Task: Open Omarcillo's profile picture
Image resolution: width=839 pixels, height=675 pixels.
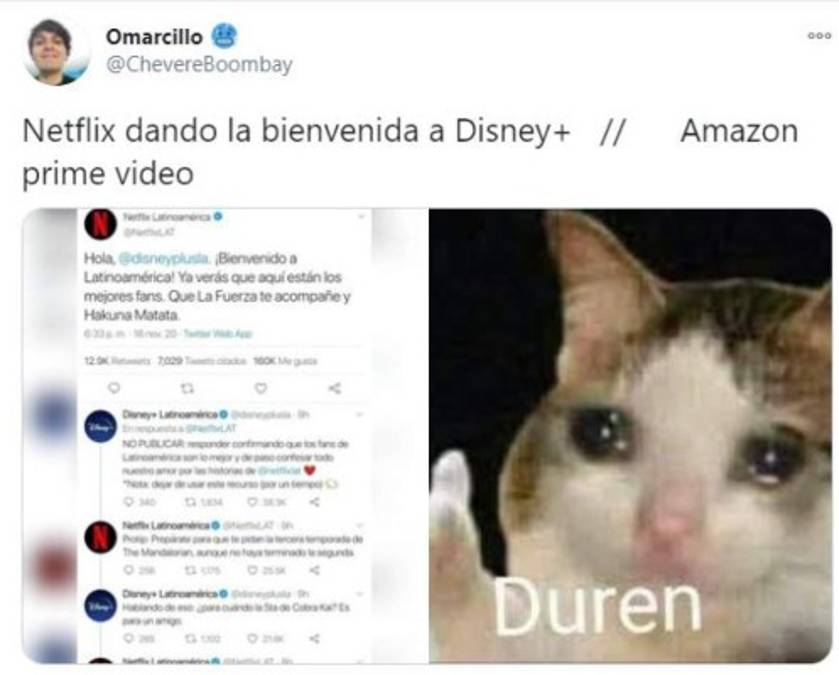Action: (56, 52)
